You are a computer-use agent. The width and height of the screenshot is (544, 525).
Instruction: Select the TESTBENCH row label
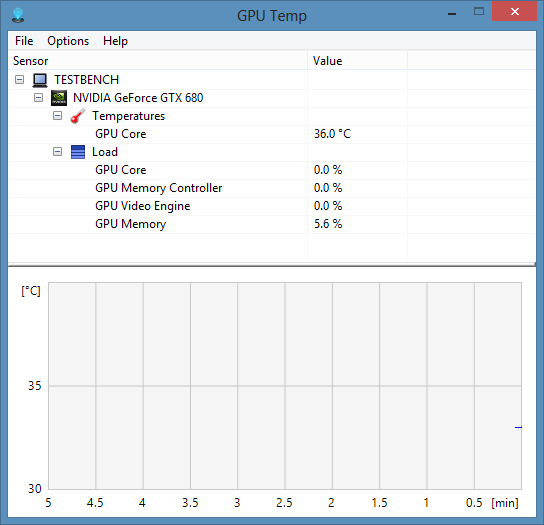coord(86,80)
